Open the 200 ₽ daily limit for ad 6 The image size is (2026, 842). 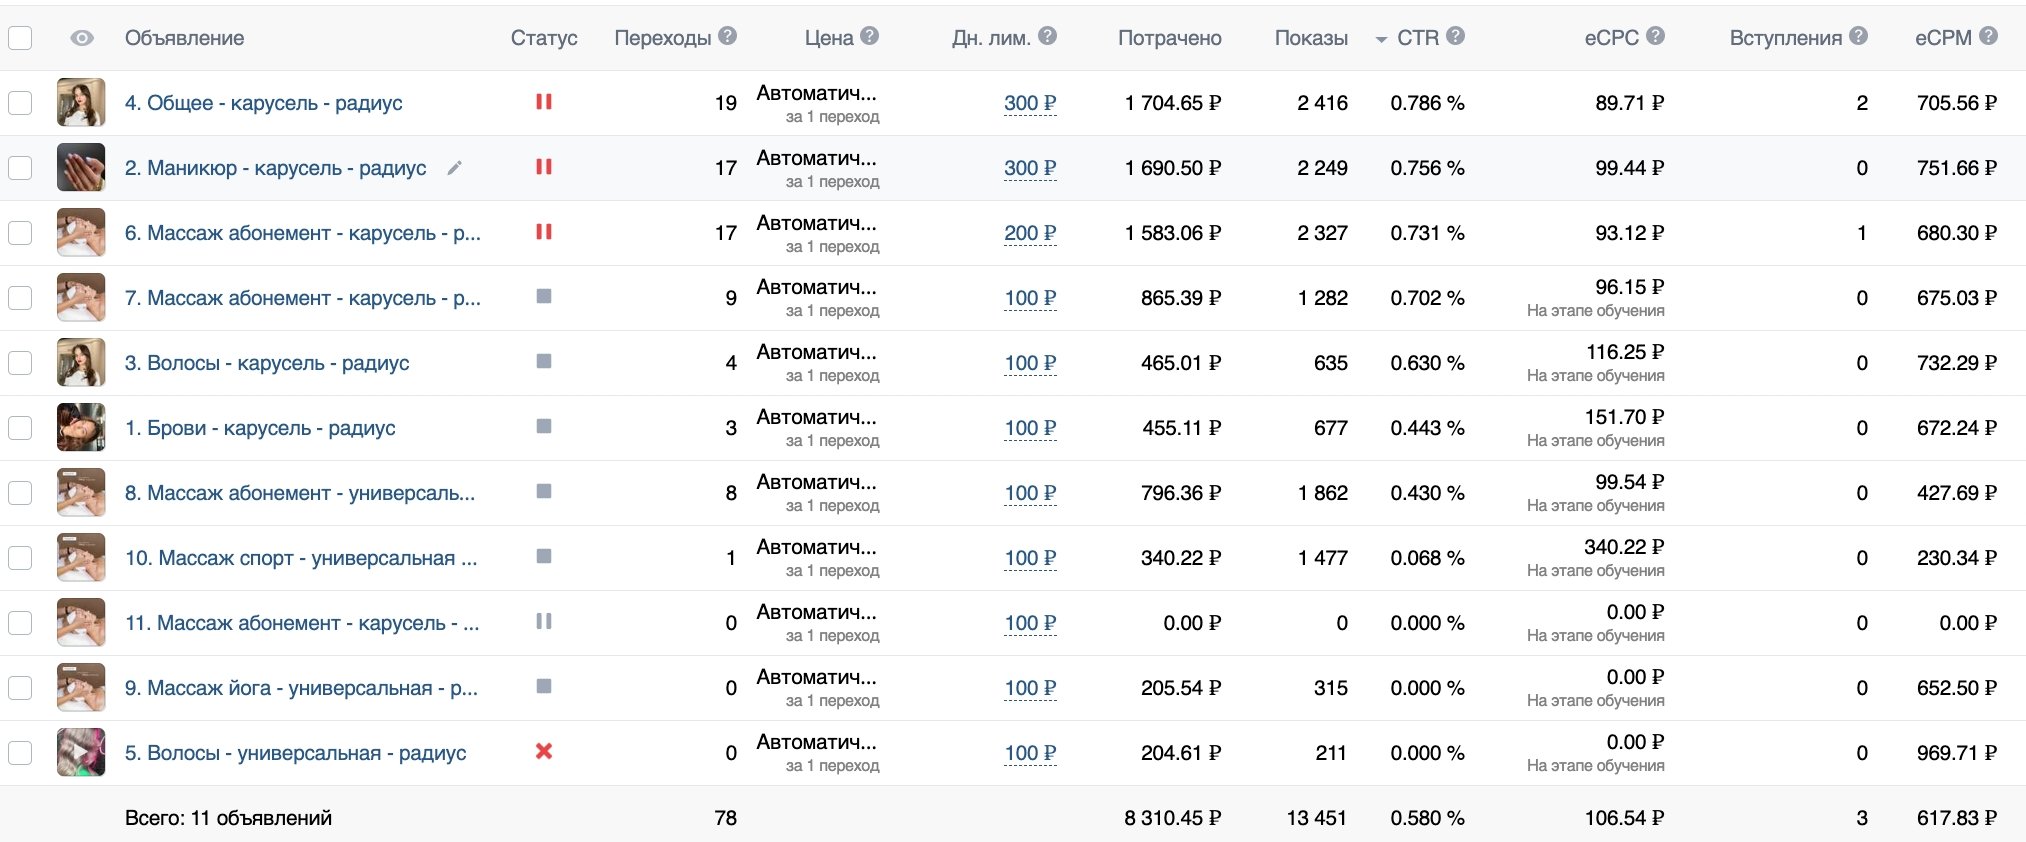point(1030,233)
